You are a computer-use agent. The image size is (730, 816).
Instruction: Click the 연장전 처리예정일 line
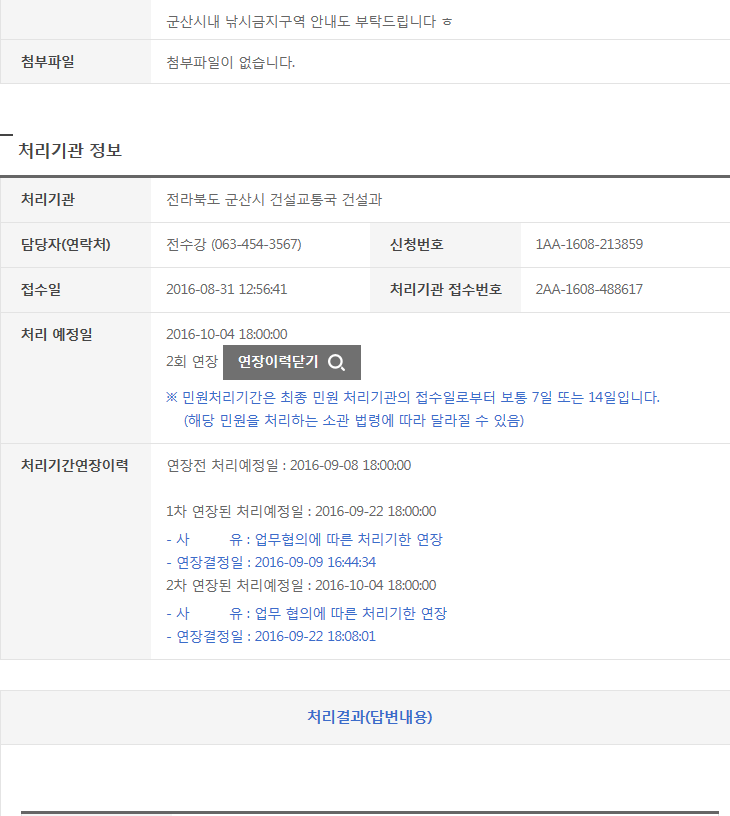point(288,465)
